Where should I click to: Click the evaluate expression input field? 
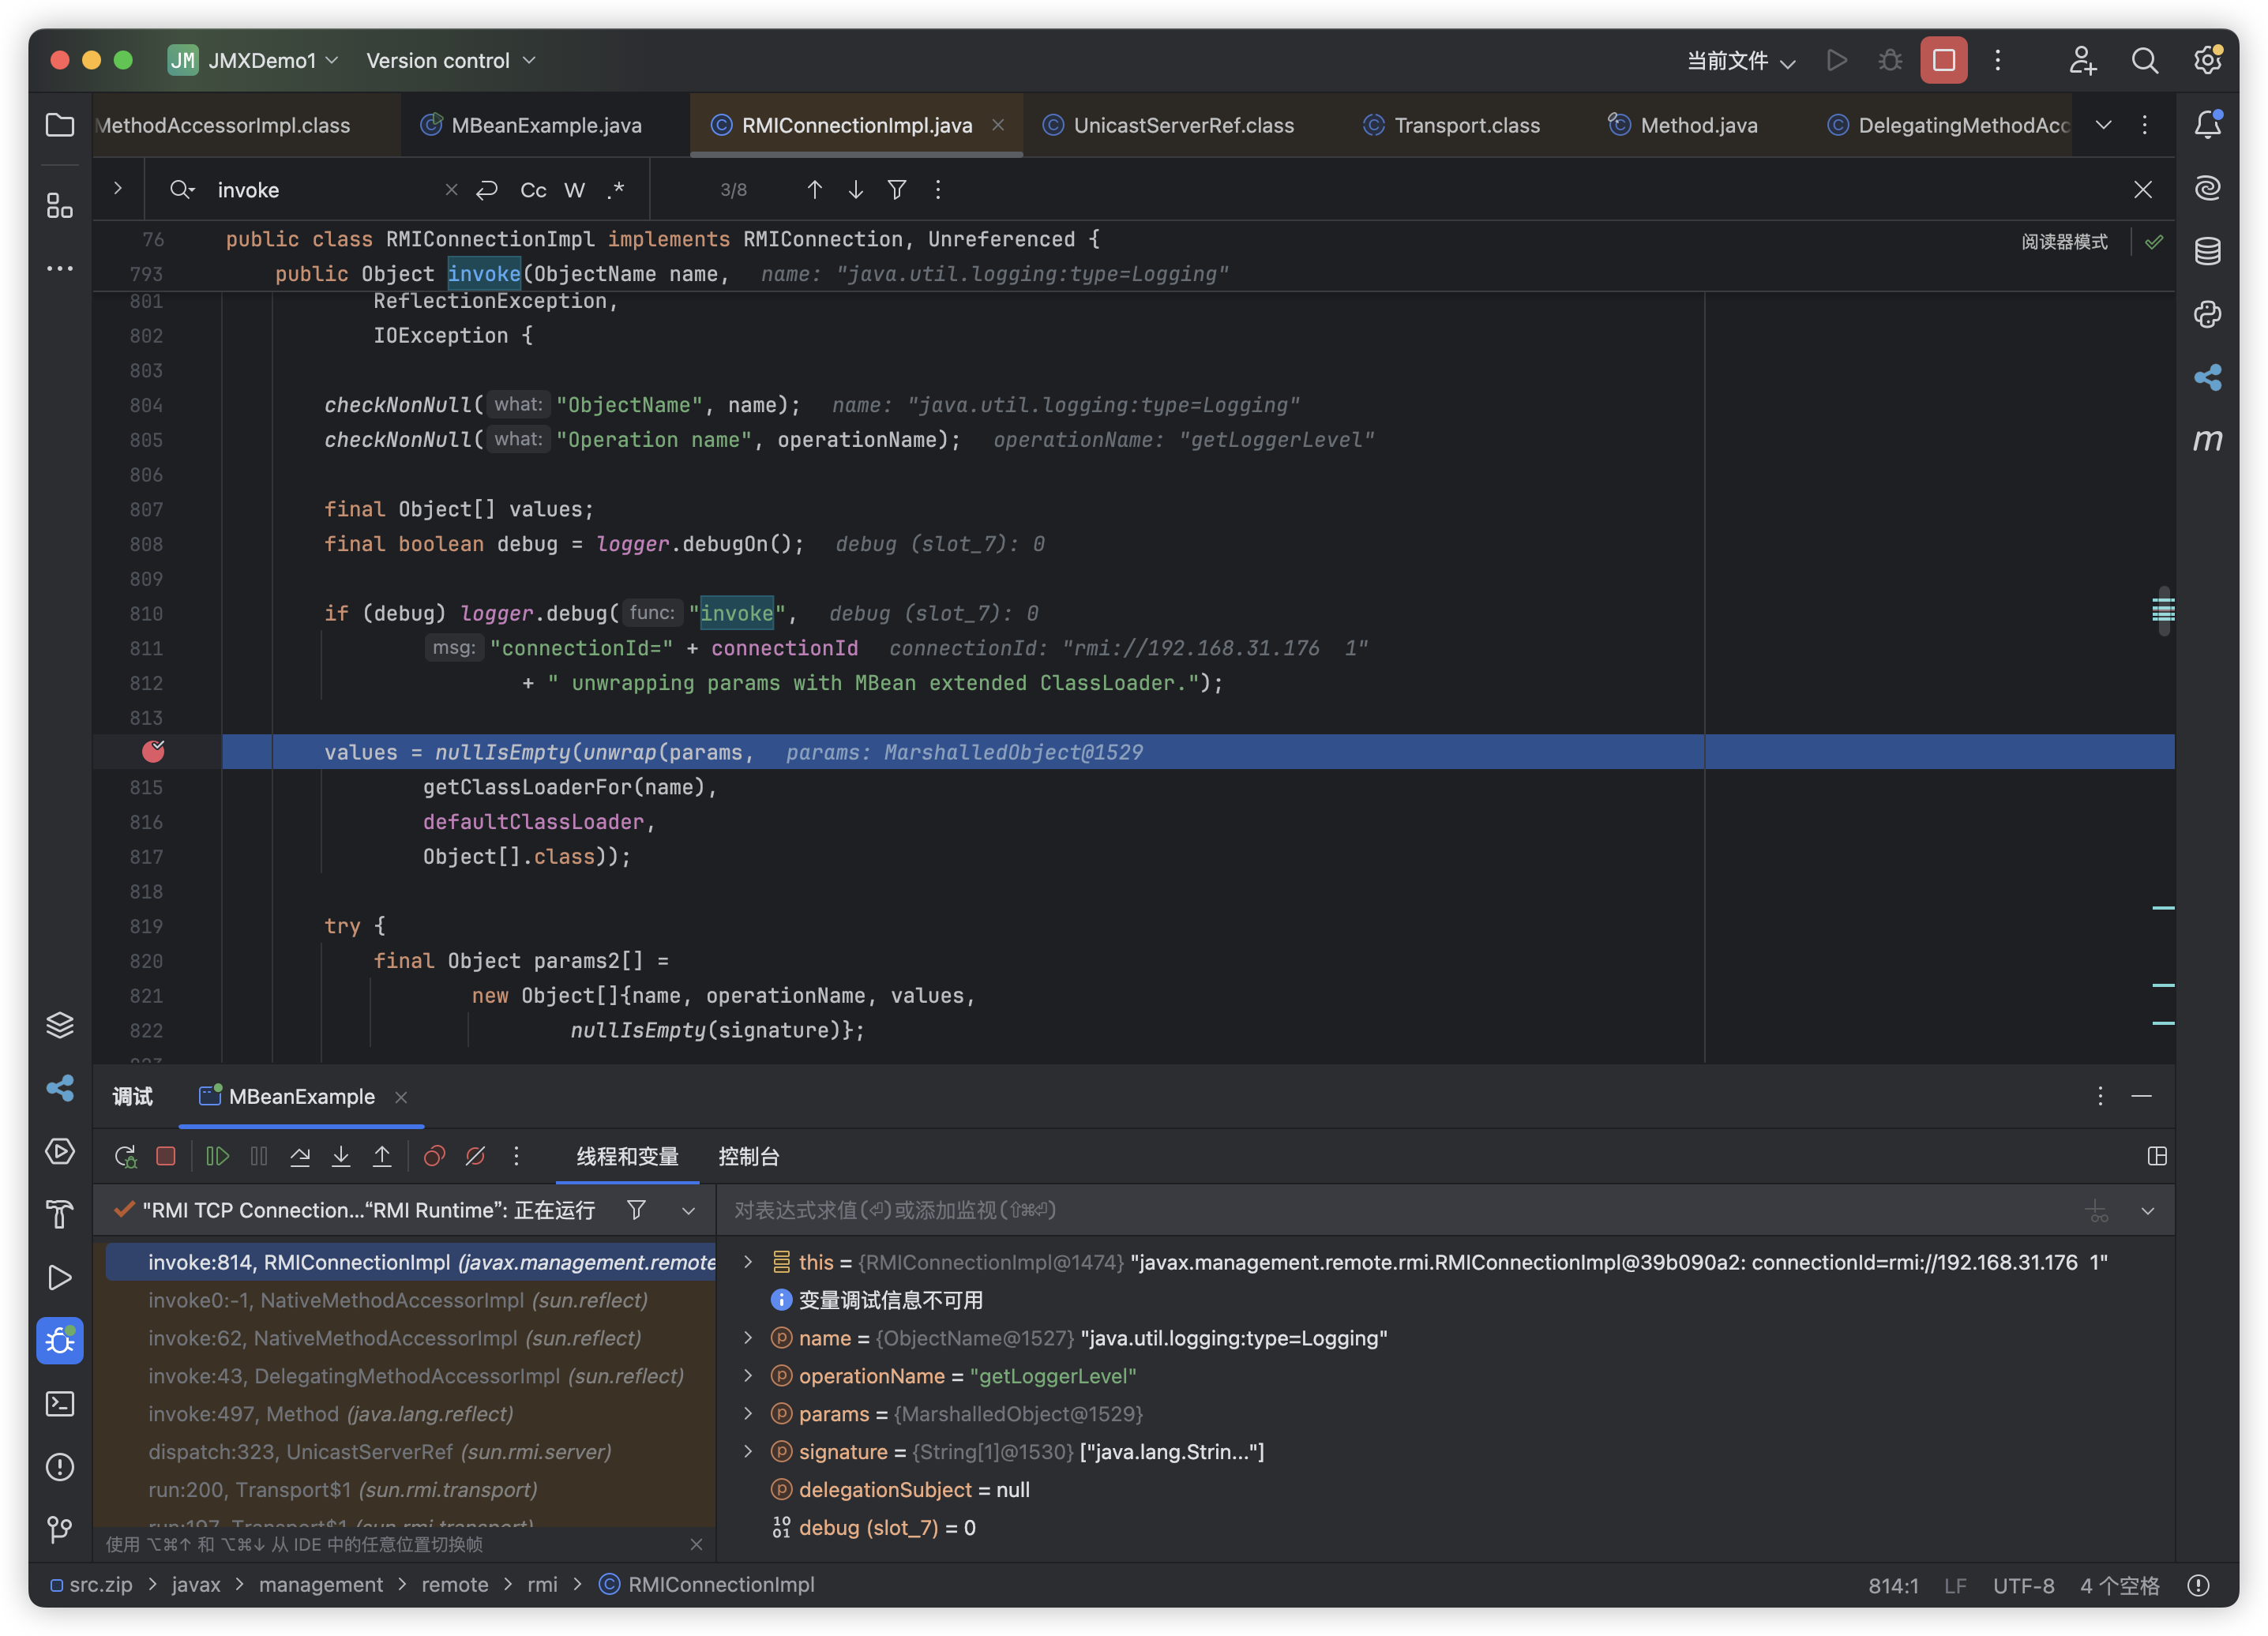pos(1400,1210)
